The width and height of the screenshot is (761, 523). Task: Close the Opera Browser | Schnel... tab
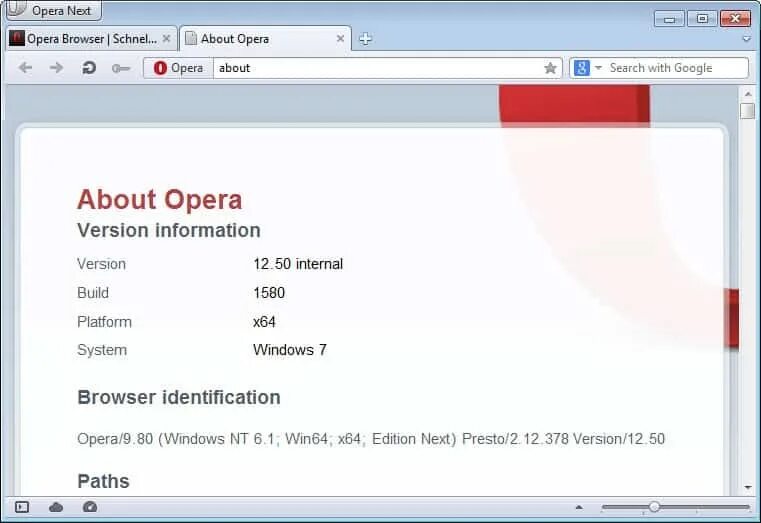(166, 38)
